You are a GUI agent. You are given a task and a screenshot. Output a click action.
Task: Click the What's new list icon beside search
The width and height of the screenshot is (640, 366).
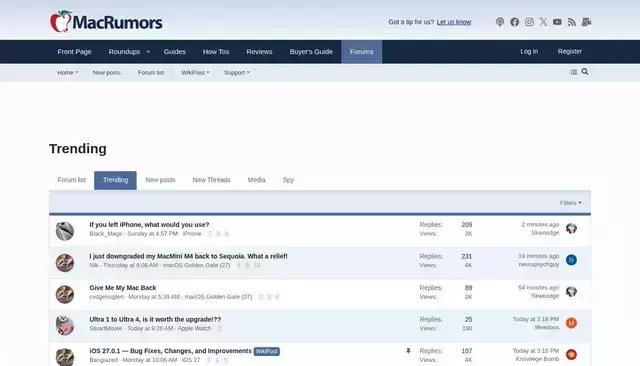coord(573,72)
